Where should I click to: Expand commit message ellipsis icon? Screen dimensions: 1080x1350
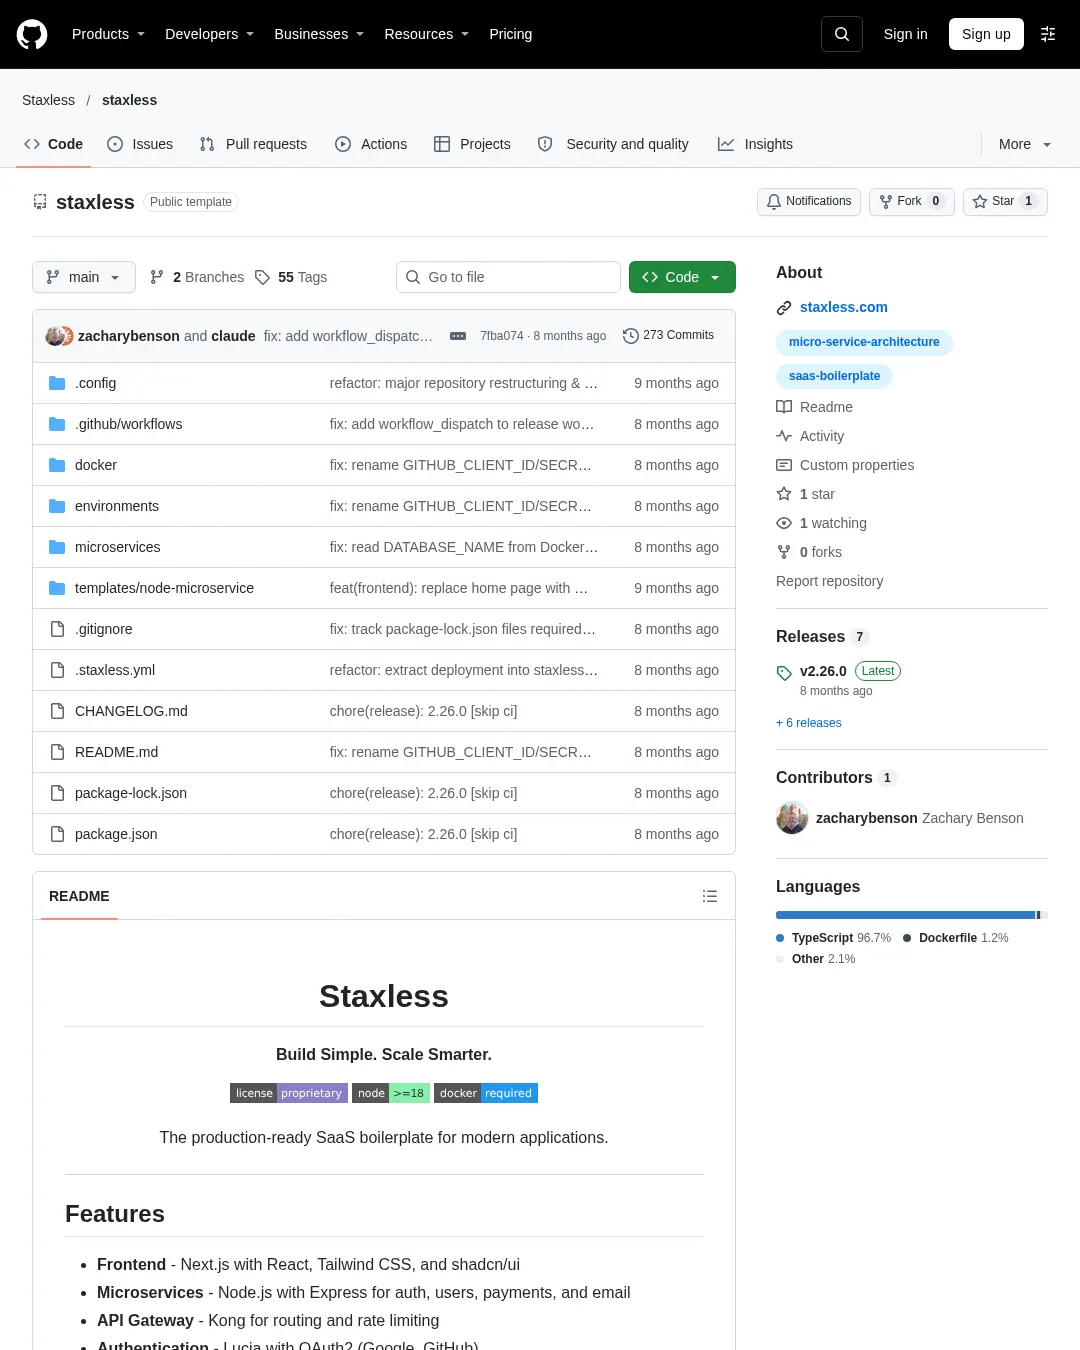click(x=458, y=336)
